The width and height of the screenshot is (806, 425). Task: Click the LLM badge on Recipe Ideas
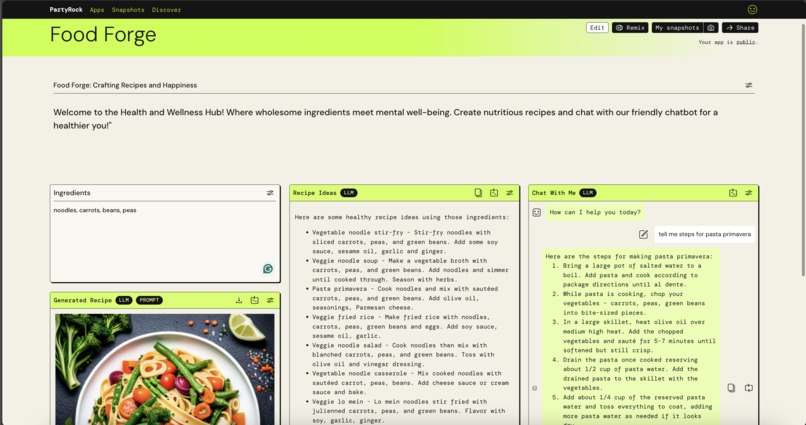click(349, 193)
